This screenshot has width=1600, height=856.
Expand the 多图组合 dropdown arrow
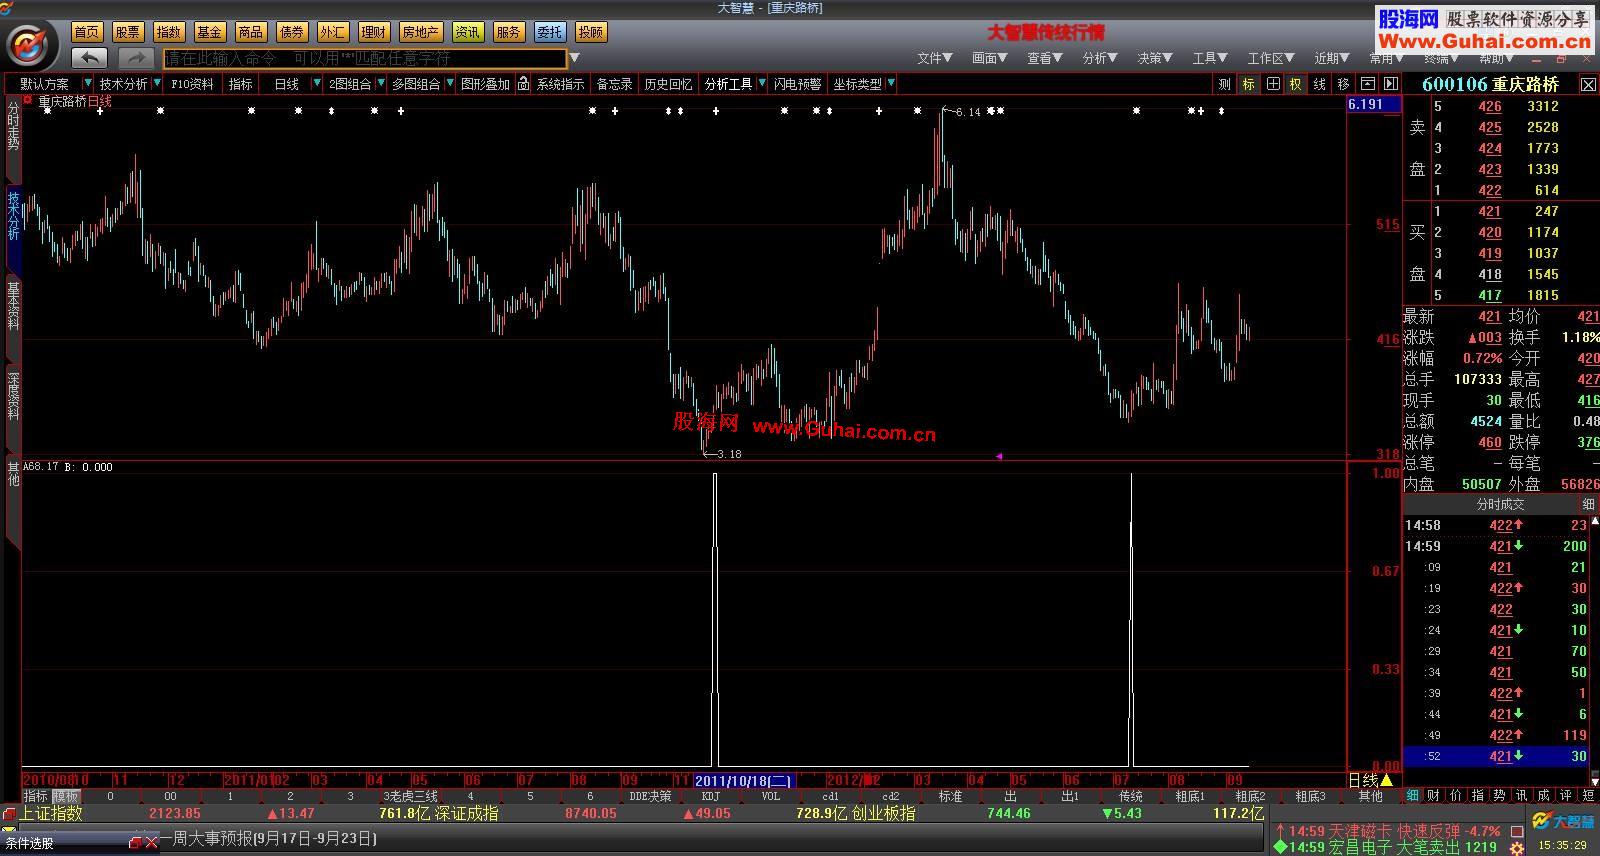(x=450, y=84)
